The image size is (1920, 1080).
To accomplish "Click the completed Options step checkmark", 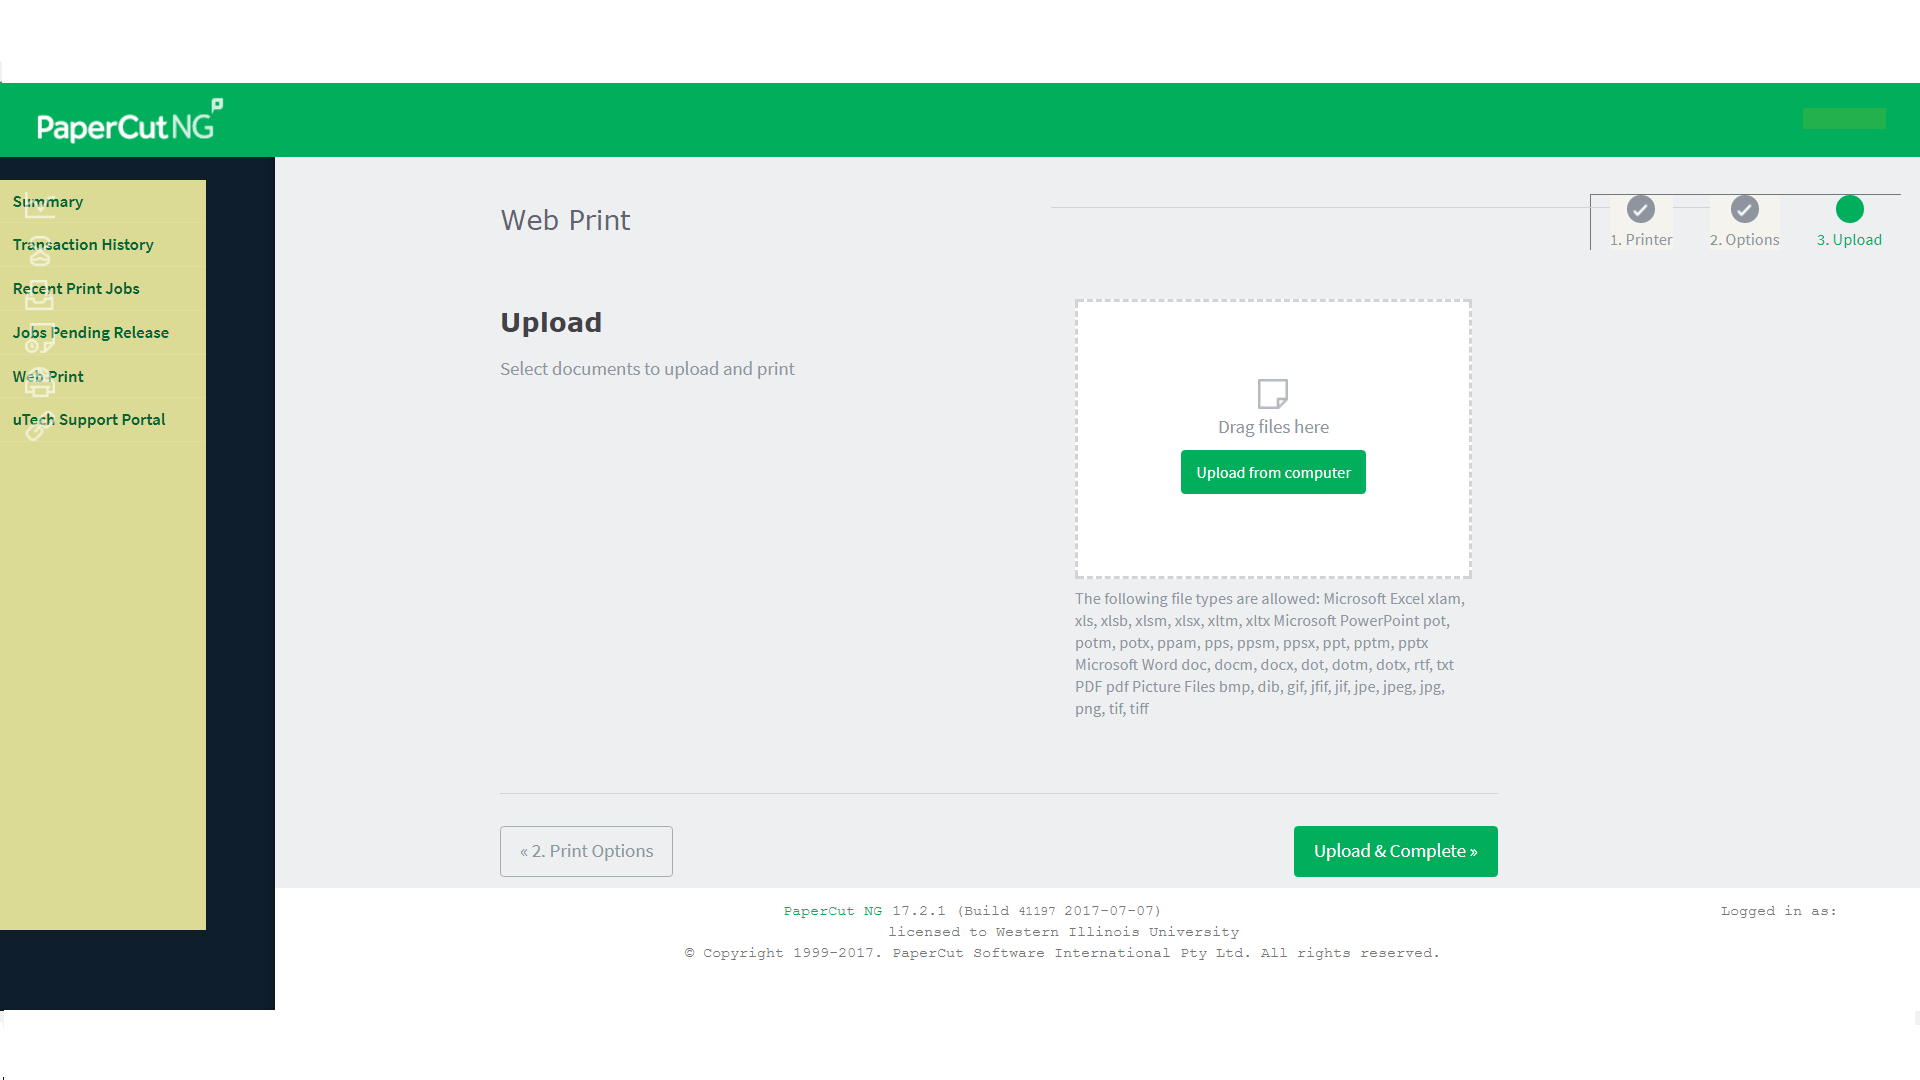I will 1743,210.
